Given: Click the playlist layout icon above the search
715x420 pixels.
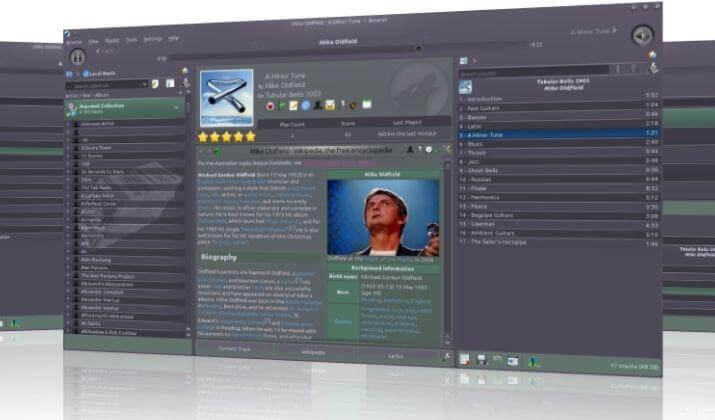Looking at the screenshot, I should coord(464,61).
